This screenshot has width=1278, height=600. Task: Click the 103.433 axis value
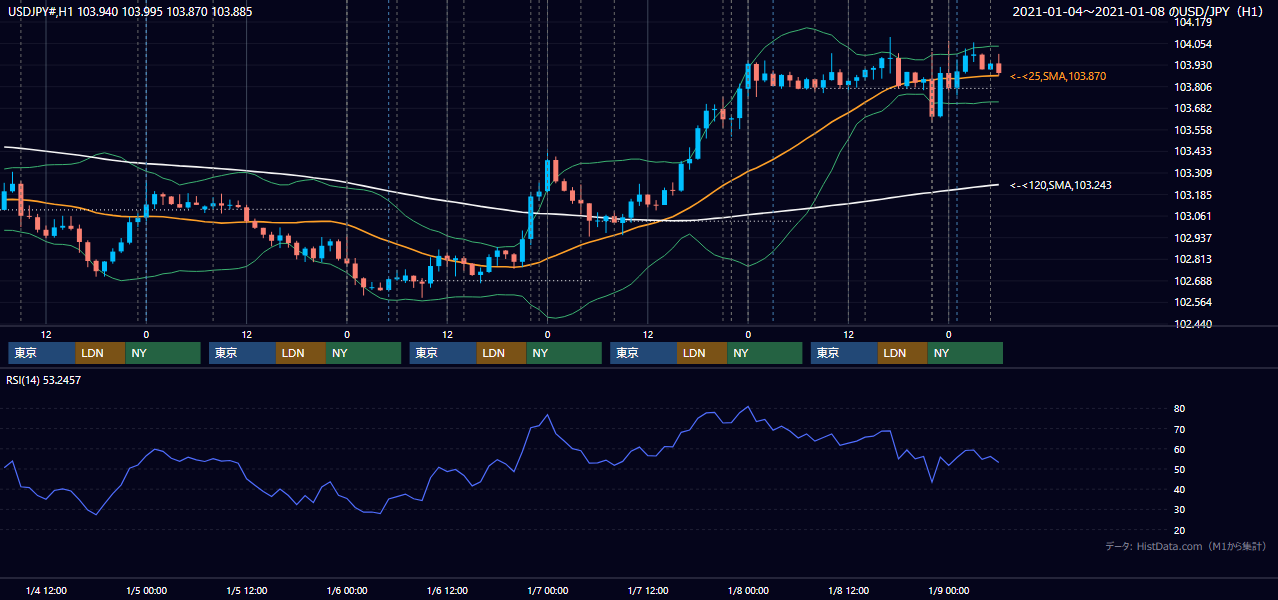click(1193, 151)
